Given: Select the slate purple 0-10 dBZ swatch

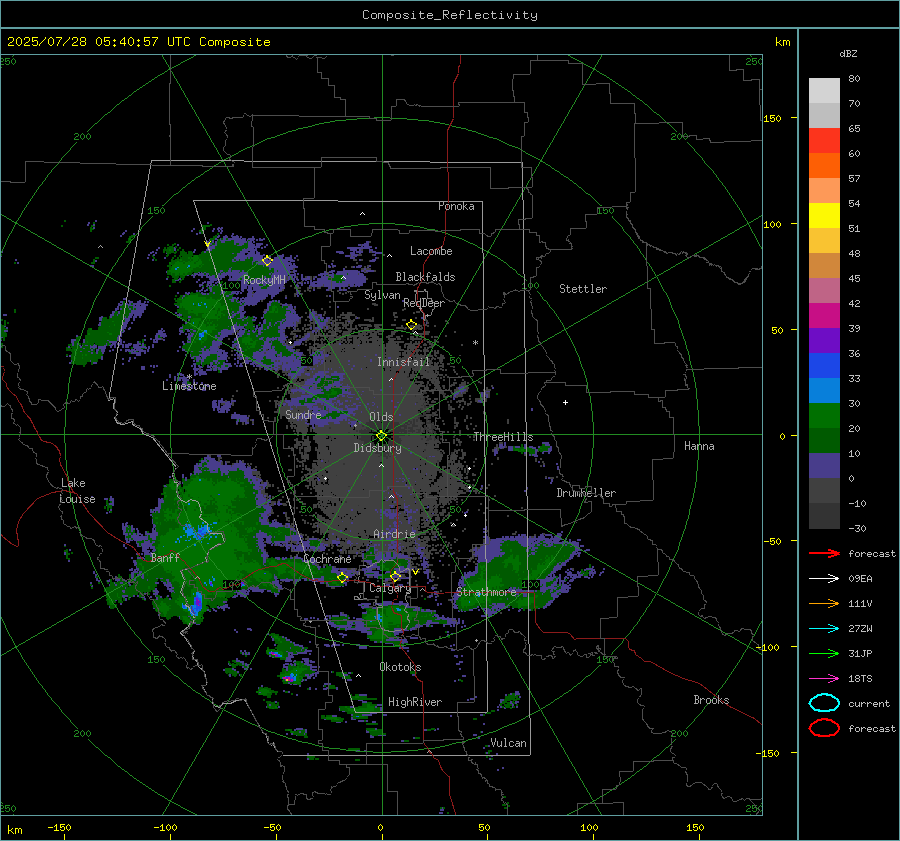Looking at the screenshot, I should point(824,466).
